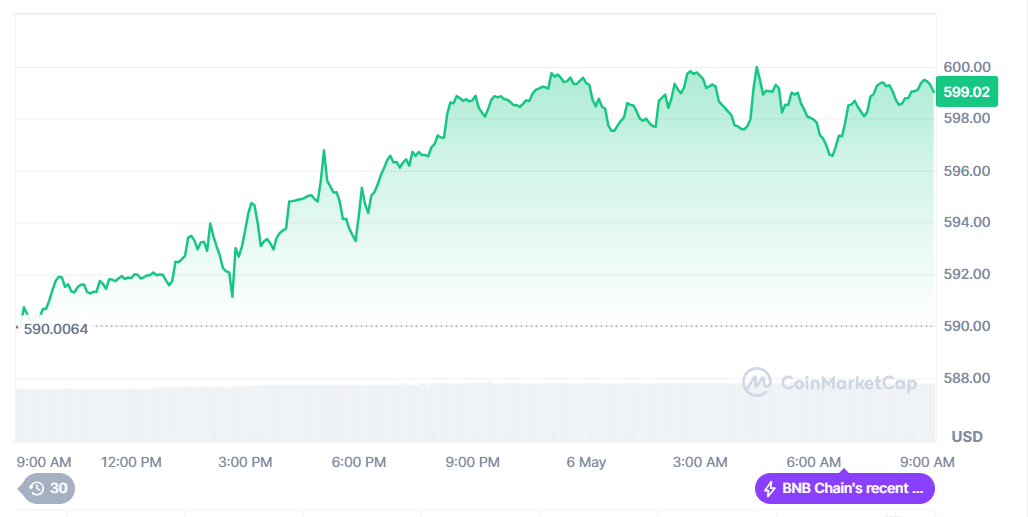The image size is (1028, 517).
Task: Click the 588.00 price axis label
Action: (966, 378)
